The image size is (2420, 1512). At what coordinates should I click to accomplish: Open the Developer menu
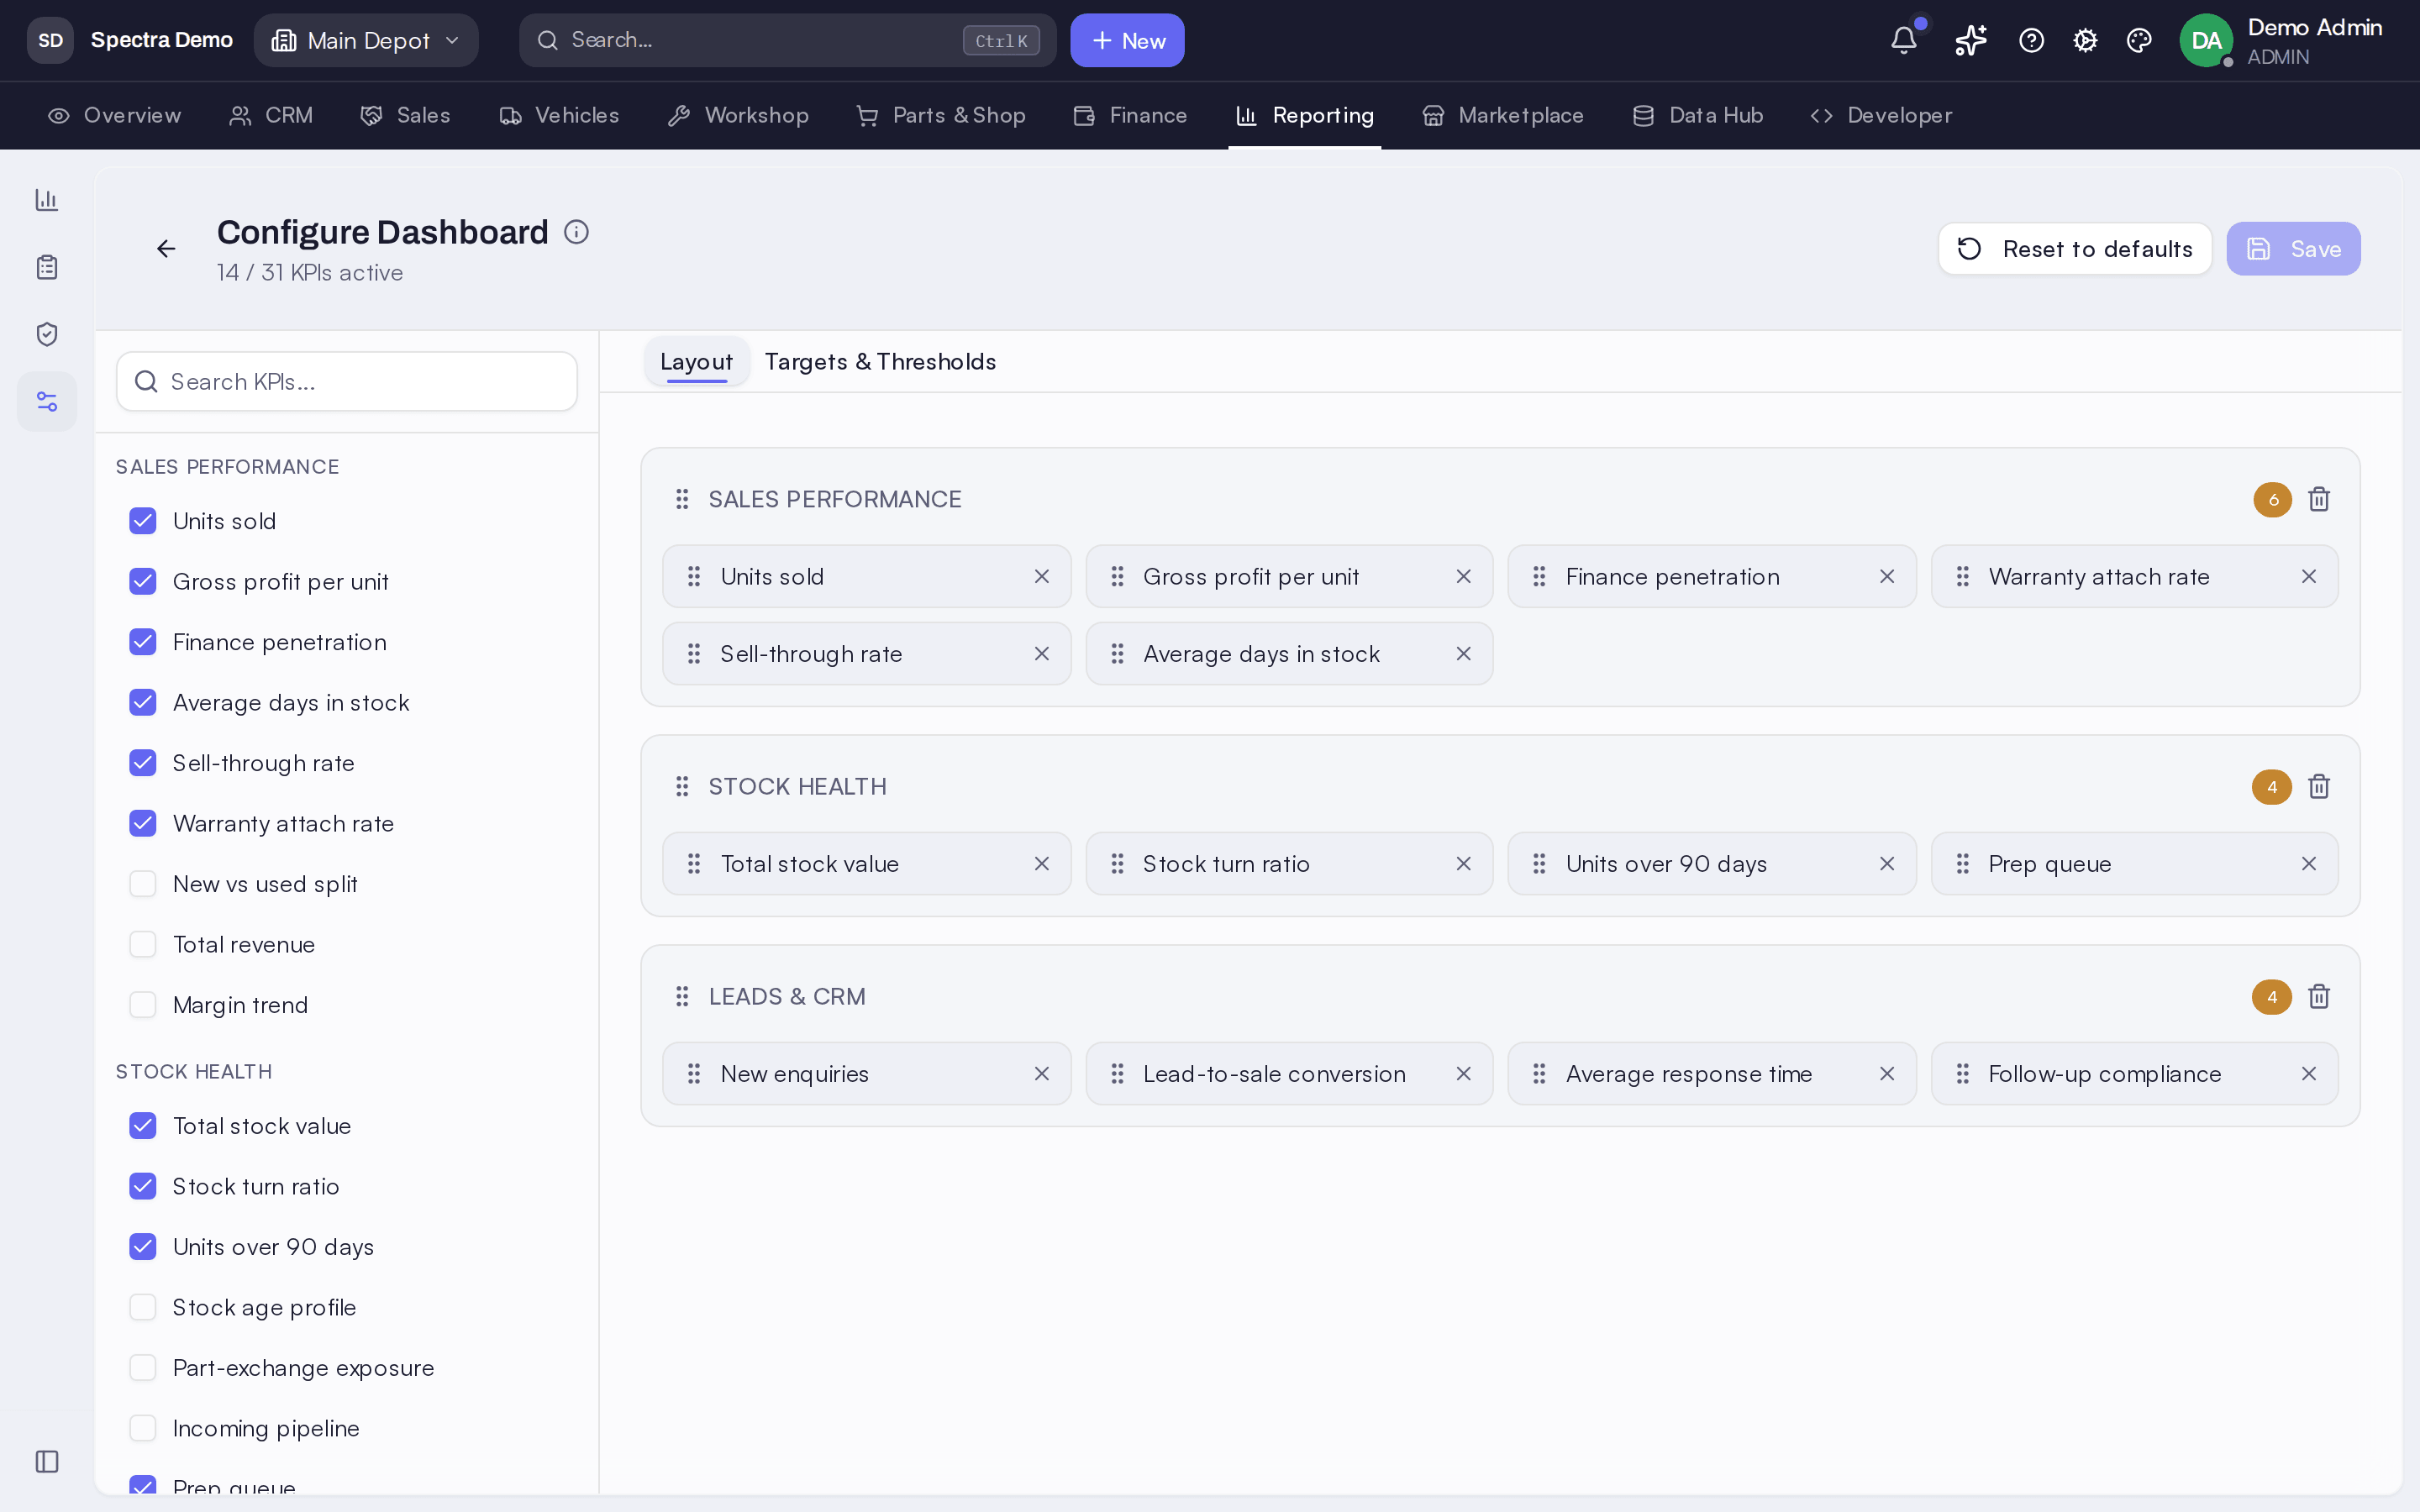1881,116
